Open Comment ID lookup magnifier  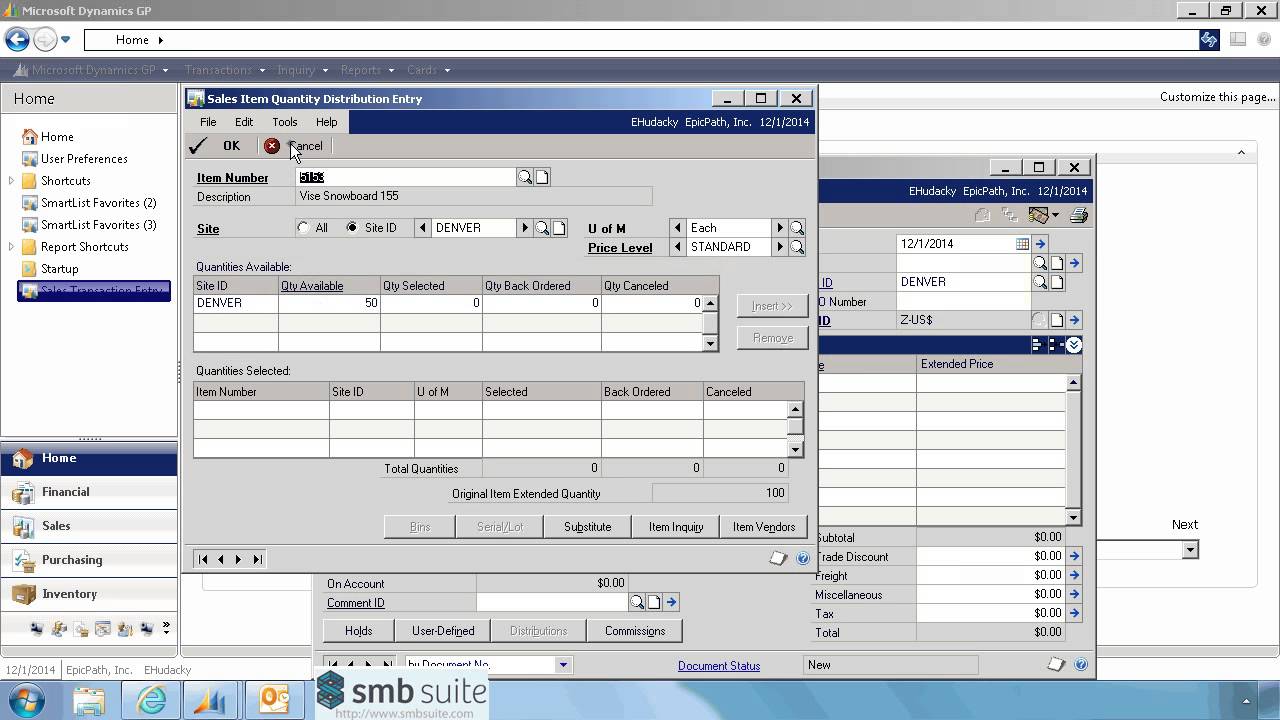tap(636, 603)
